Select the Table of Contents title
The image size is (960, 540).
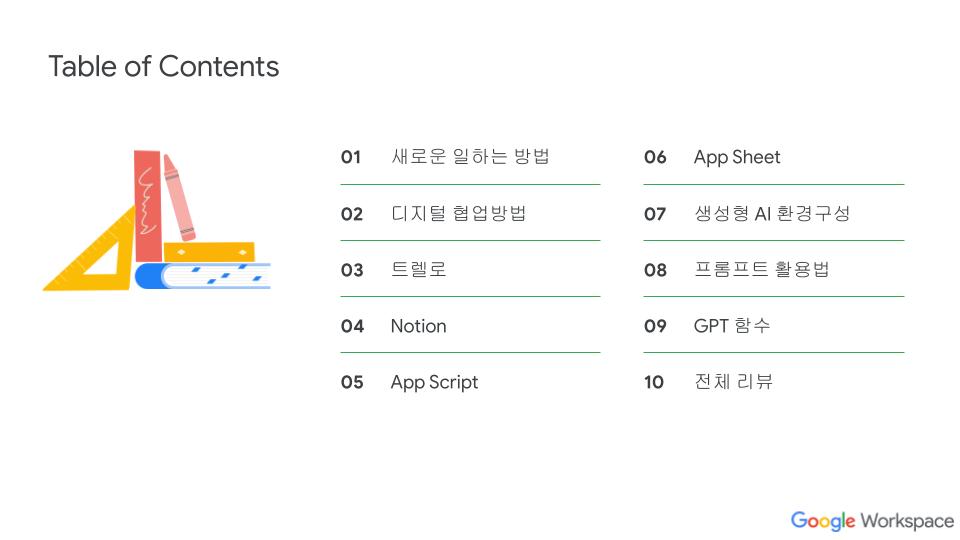coord(163,66)
